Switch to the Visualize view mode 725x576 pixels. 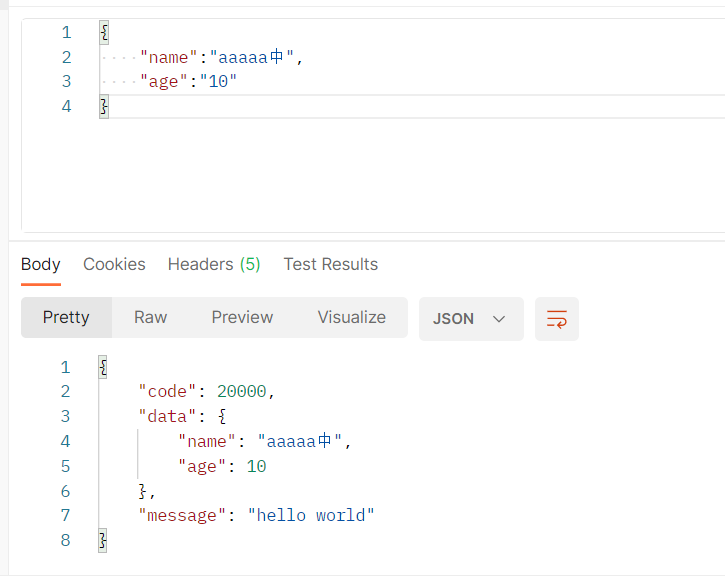coord(351,318)
